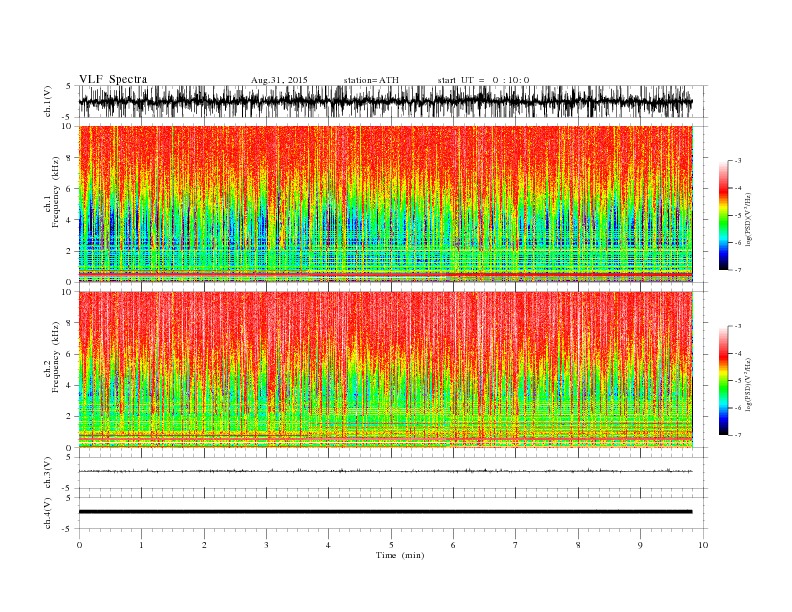The image size is (792, 612).
Task: Click the ch.2 colorbar "log(PSD)(V²/Hz)" label
Action: 749,384
